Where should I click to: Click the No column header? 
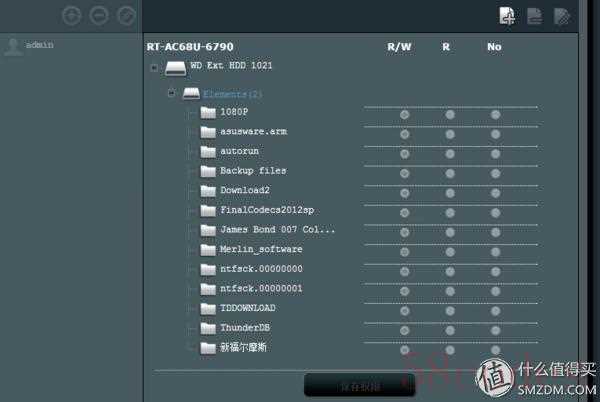[x=494, y=47]
